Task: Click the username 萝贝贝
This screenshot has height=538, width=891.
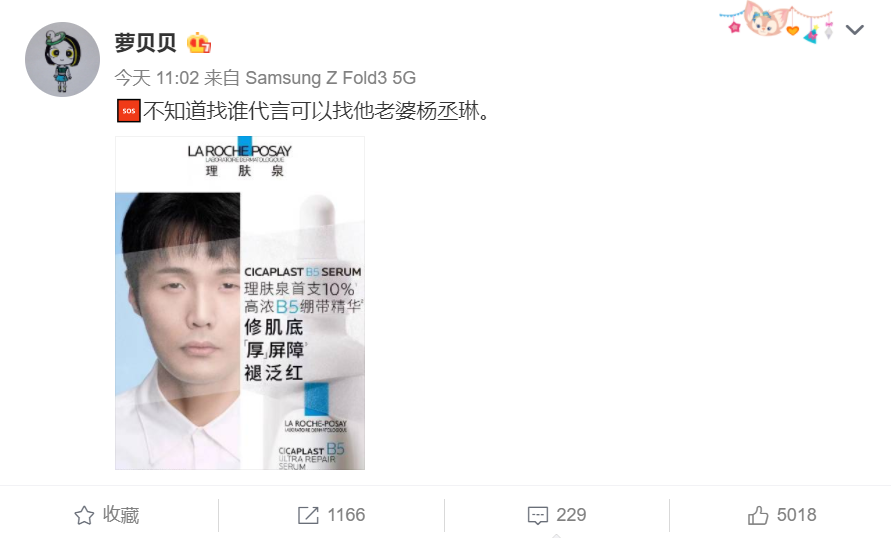Action: (145, 43)
